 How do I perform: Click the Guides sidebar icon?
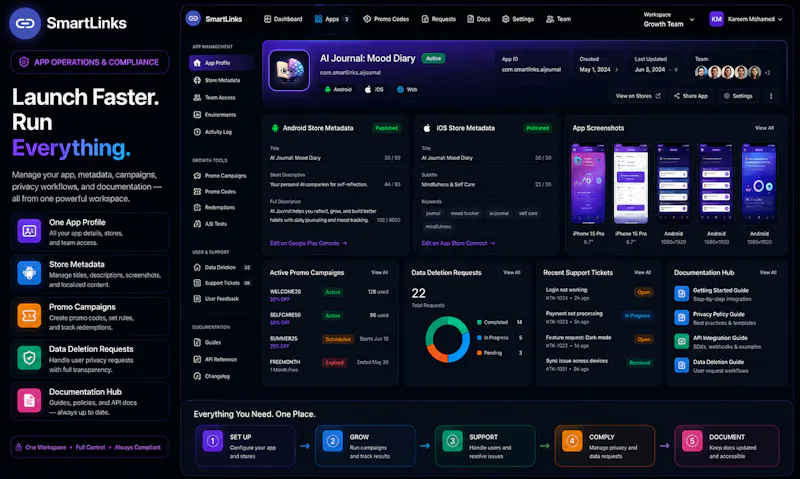tap(197, 342)
